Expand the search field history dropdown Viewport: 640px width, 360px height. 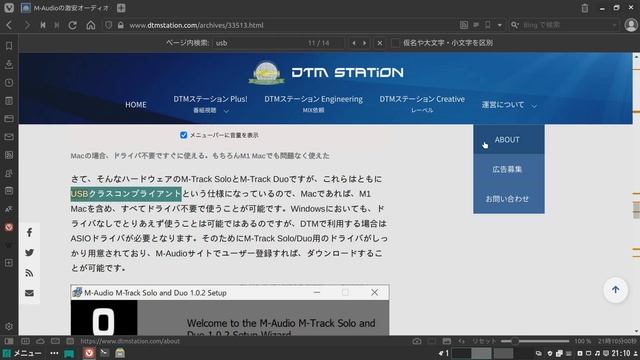pyautogui.click(x=614, y=25)
